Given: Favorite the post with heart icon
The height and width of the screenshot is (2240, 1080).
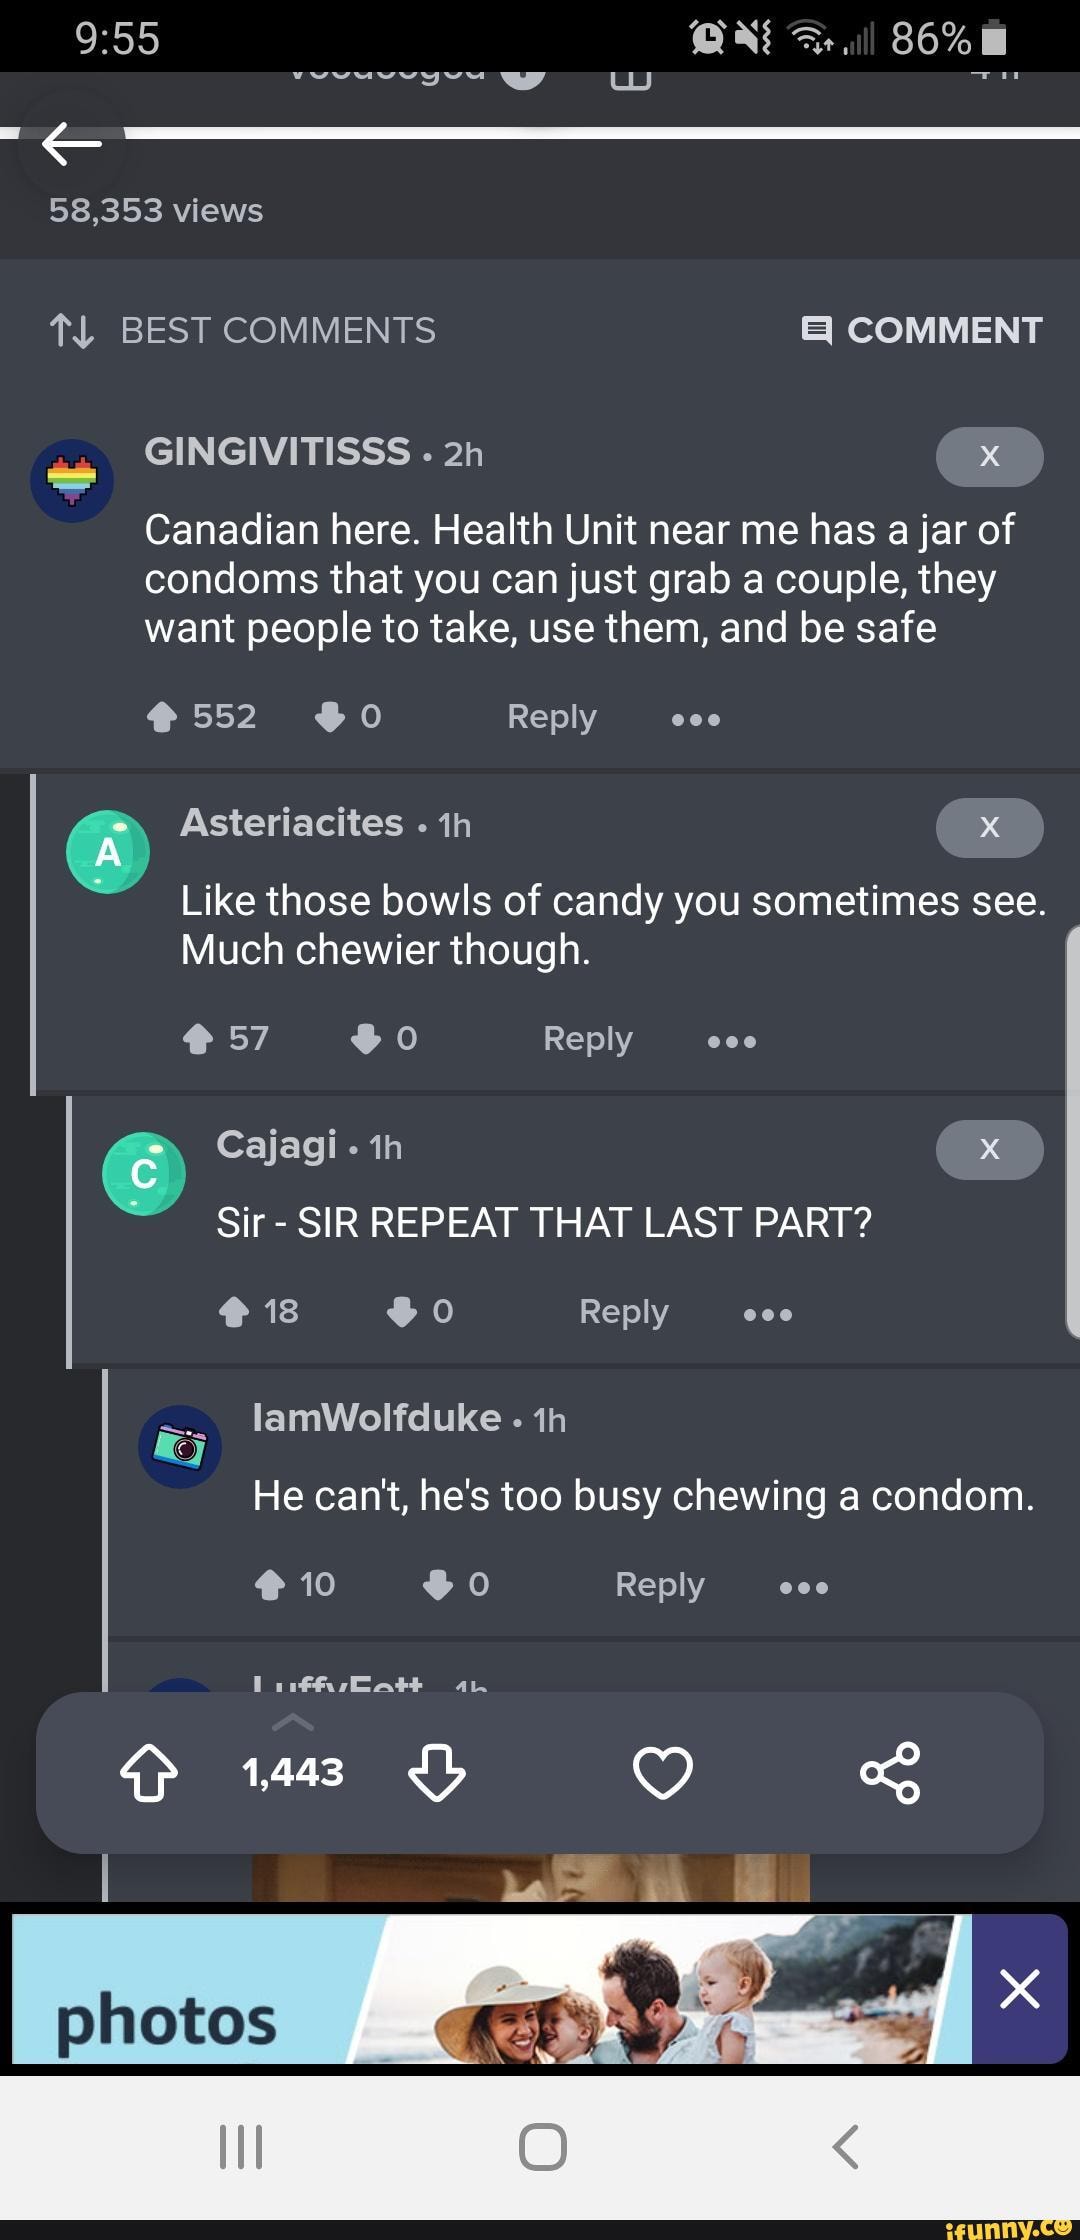Looking at the screenshot, I should click(663, 1772).
